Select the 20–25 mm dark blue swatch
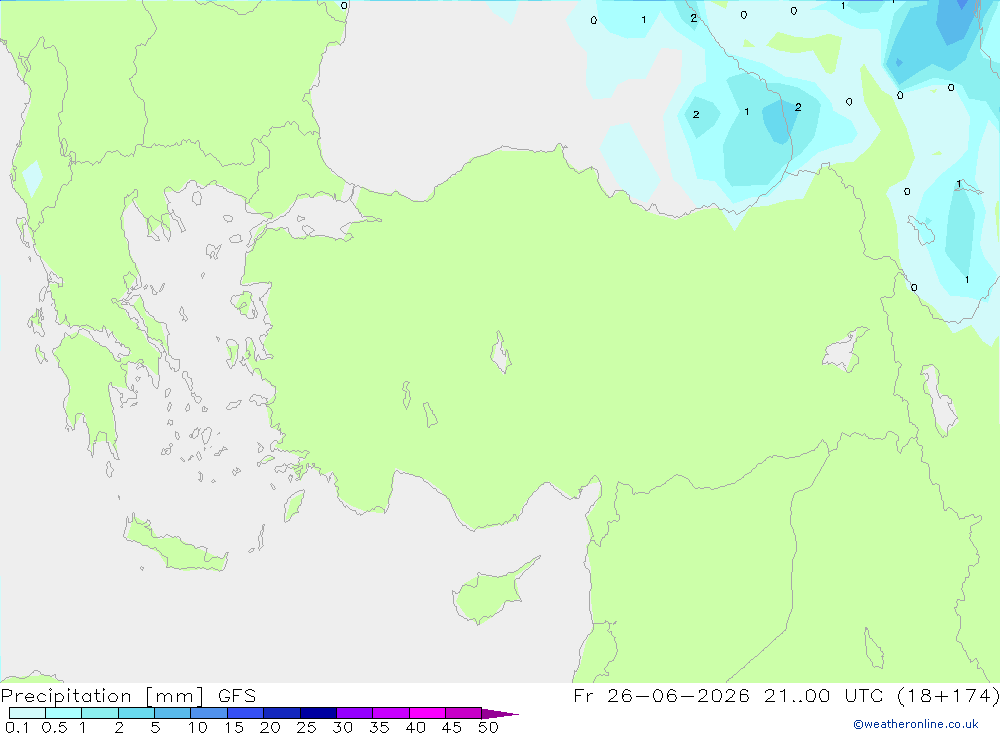 coord(282,713)
